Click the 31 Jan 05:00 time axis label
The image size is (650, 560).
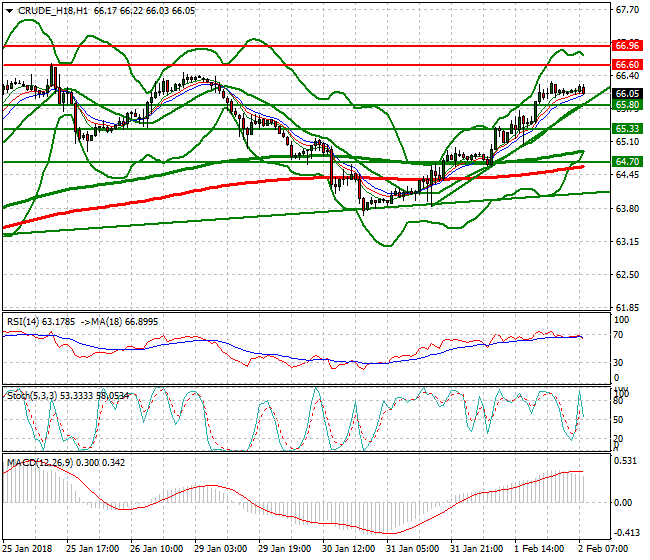point(411,549)
